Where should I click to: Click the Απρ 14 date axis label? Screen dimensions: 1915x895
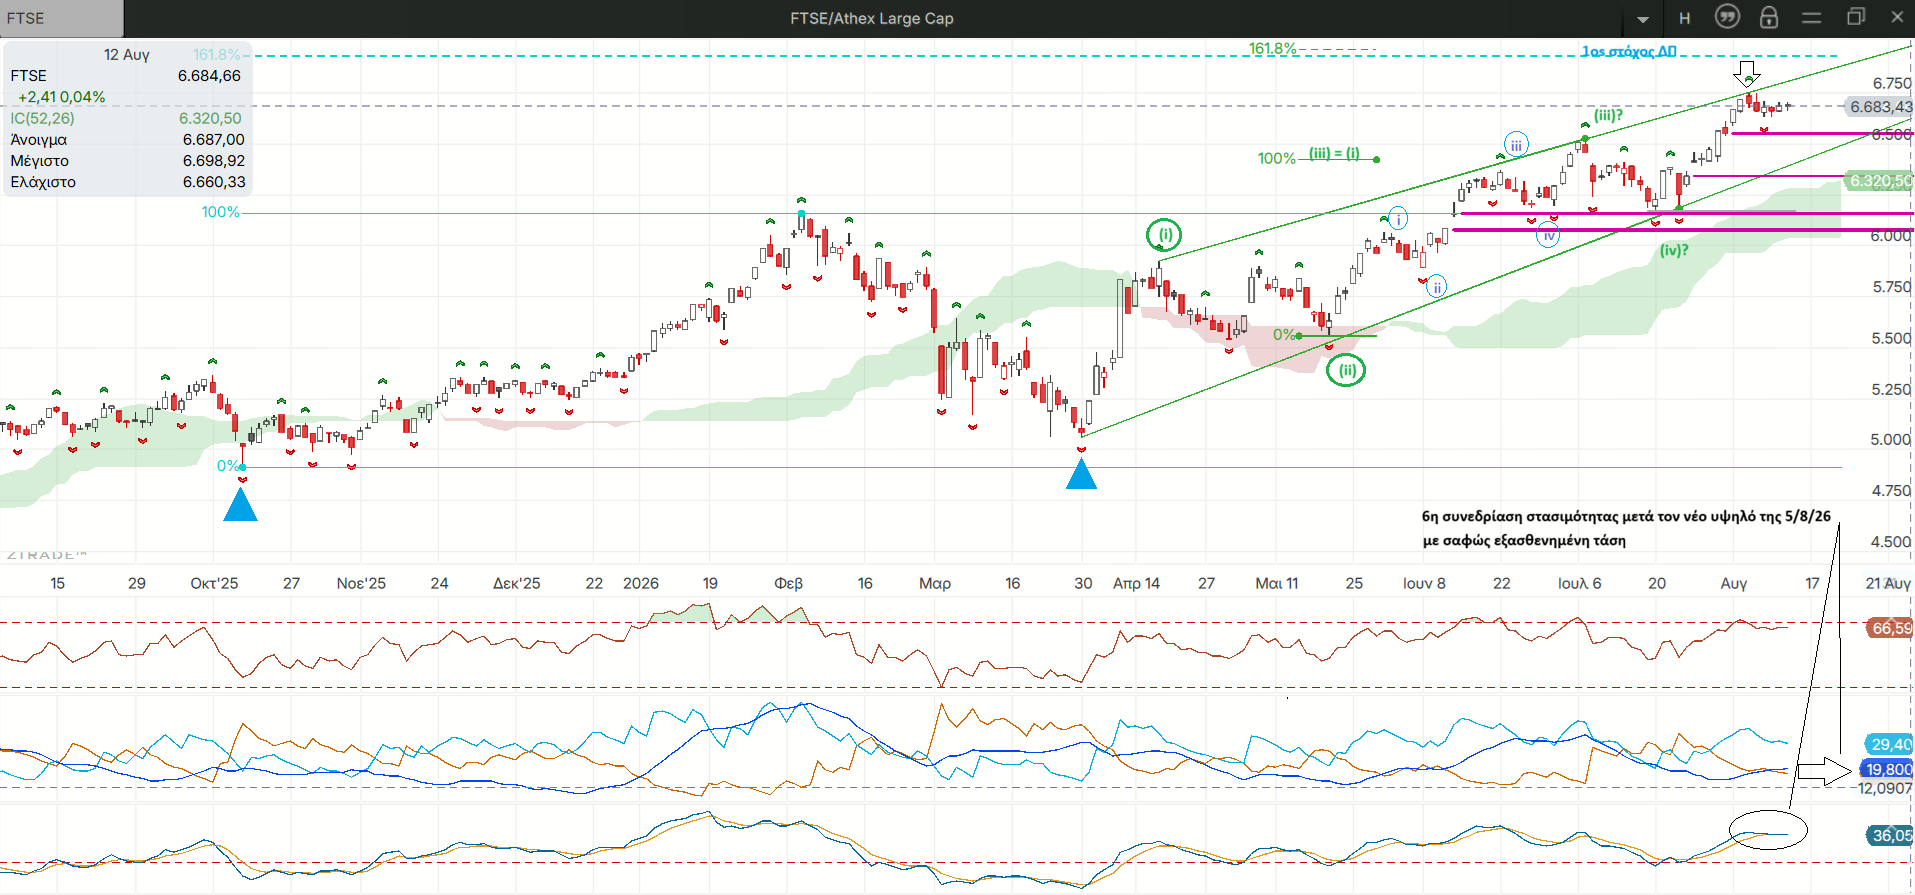(x=1136, y=583)
